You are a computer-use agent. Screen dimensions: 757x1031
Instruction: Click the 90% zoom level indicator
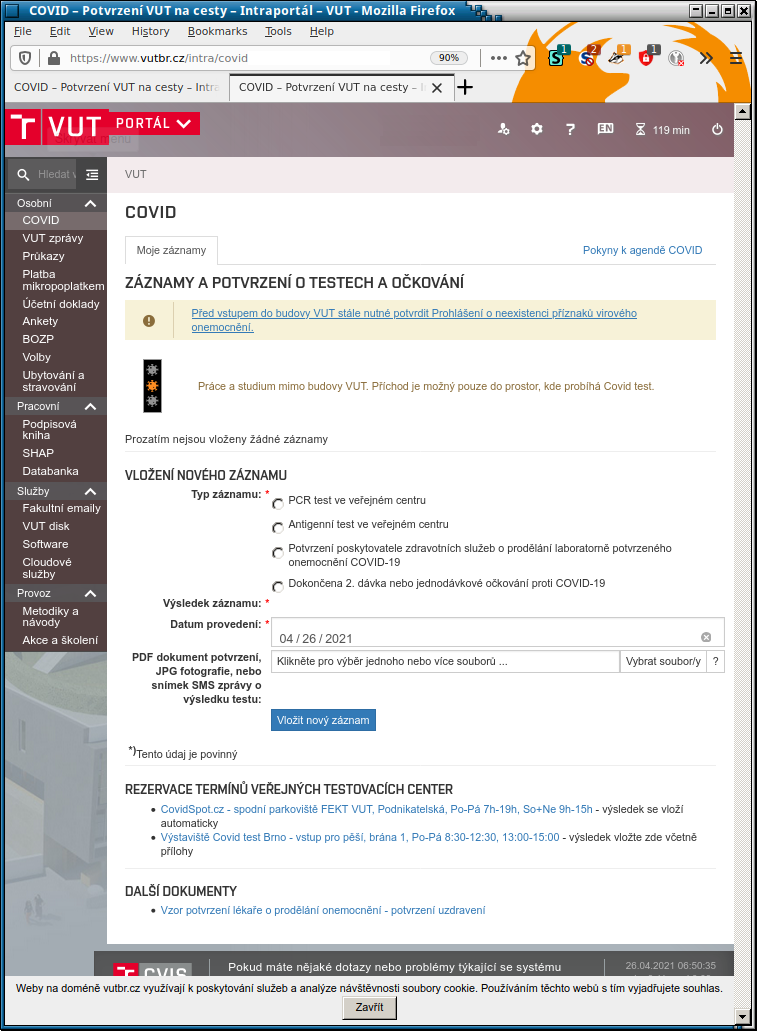449,58
